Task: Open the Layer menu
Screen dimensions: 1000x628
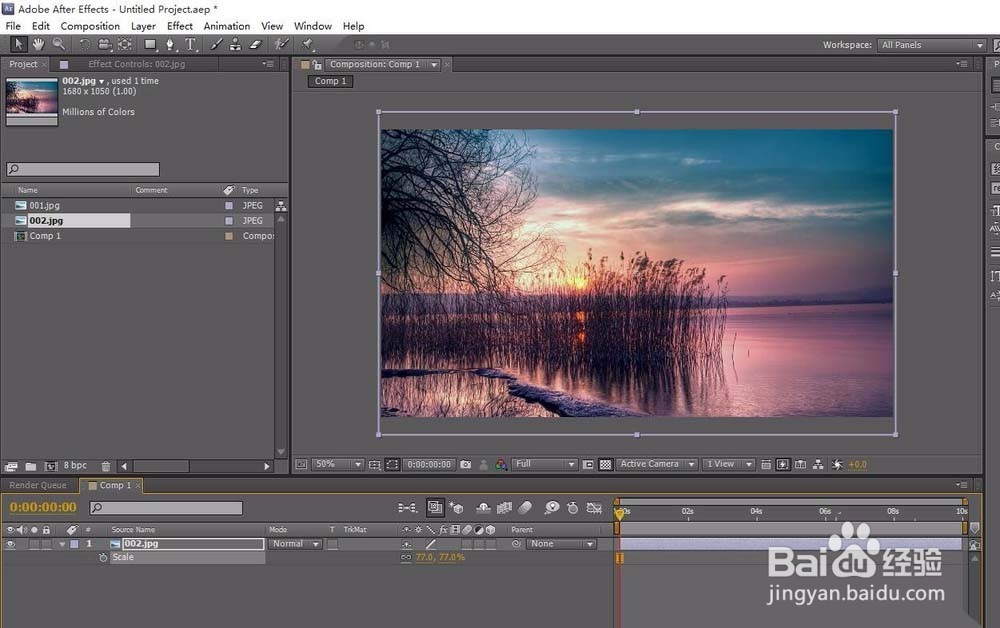Action: [x=143, y=26]
